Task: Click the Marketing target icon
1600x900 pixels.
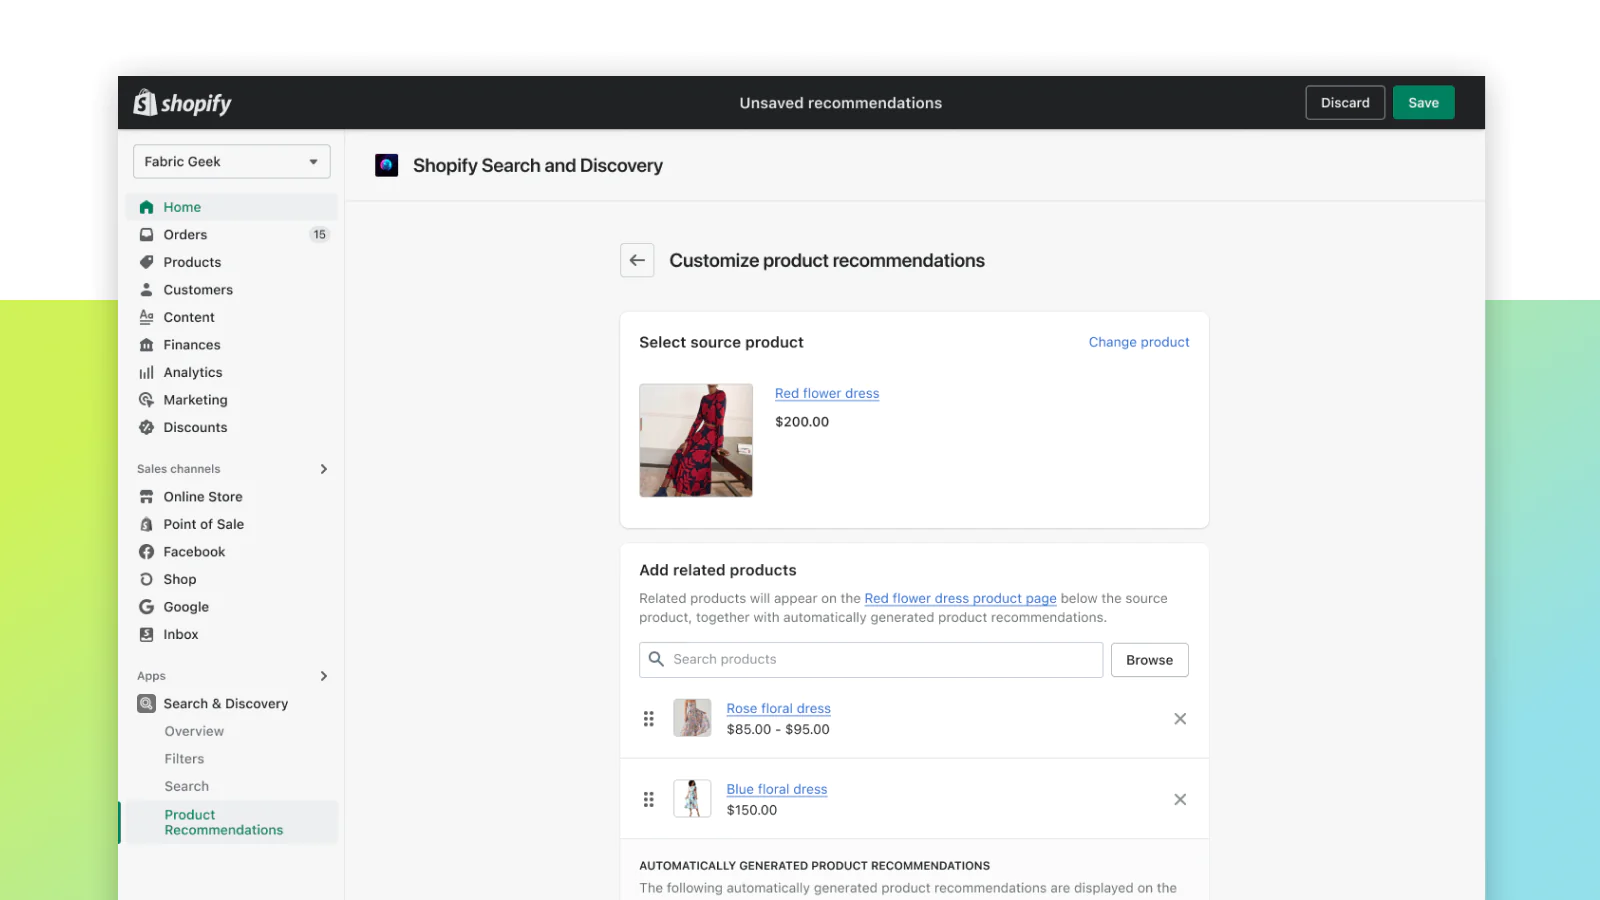Action: (146, 399)
